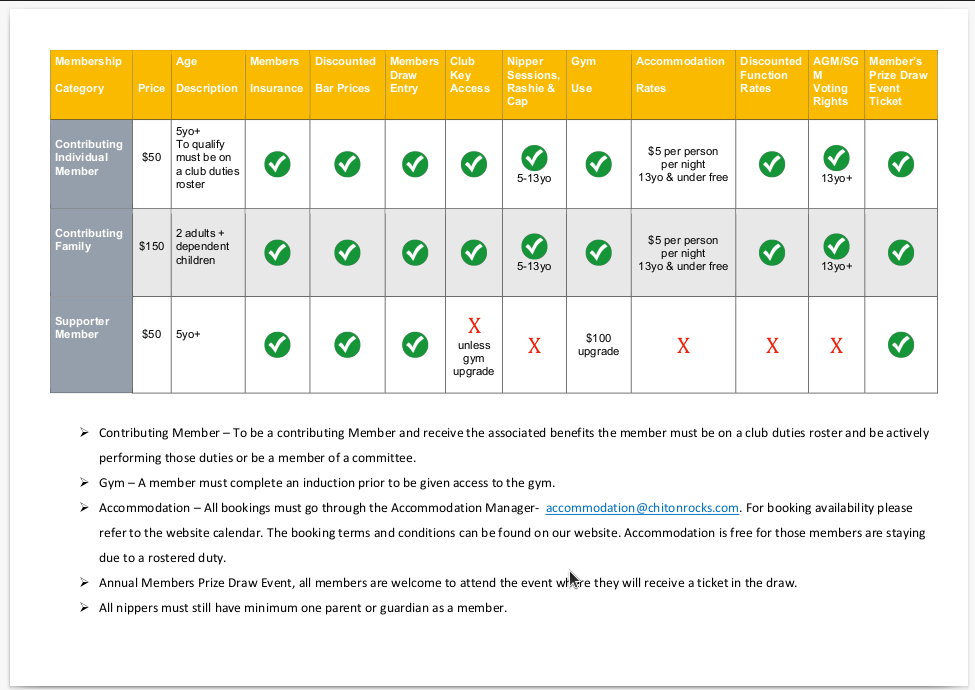Click the 'unless gym upgrade' text
975x690 pixels.
click(x=474, y=358)
